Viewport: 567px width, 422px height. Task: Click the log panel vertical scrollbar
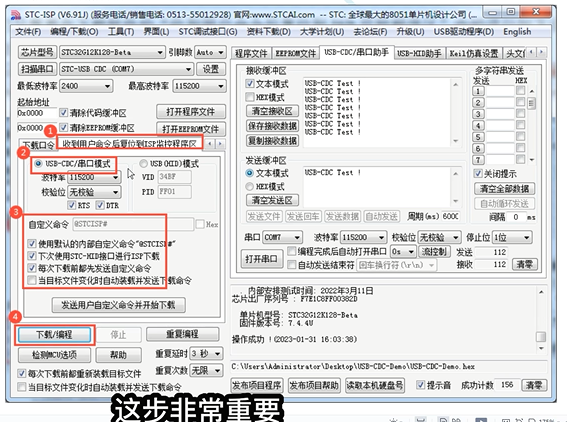(541, 320)
